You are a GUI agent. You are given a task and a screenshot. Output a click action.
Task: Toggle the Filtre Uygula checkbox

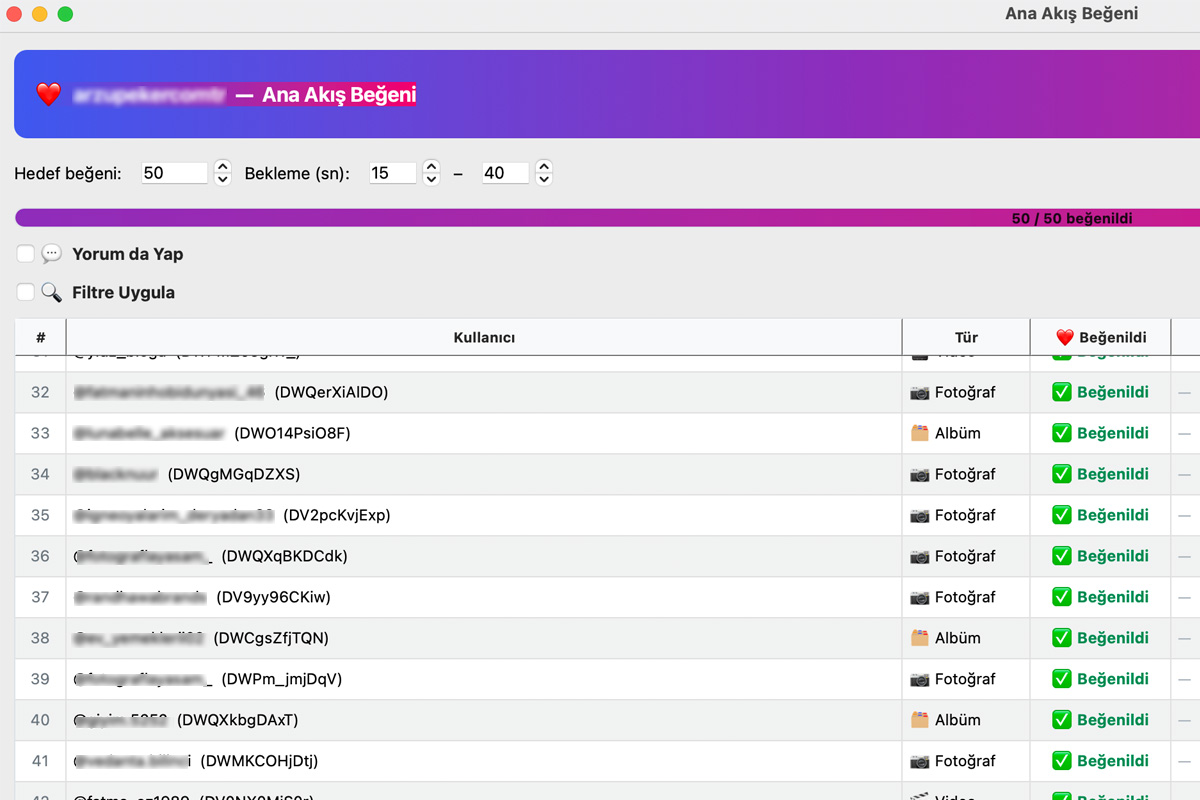(26, 292)
